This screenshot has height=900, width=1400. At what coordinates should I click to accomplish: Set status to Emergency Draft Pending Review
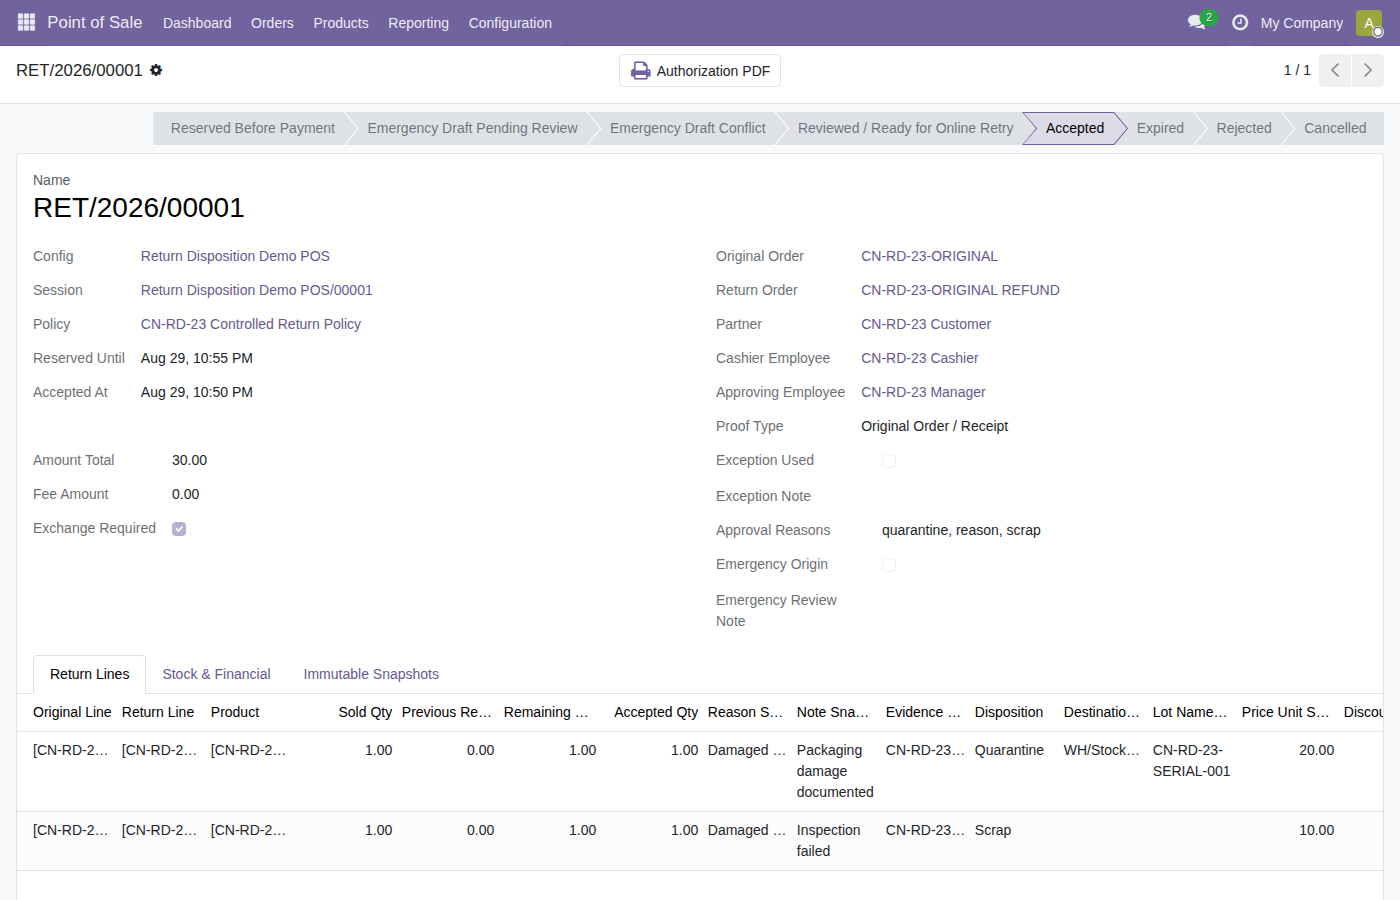(x=472, y=128)
